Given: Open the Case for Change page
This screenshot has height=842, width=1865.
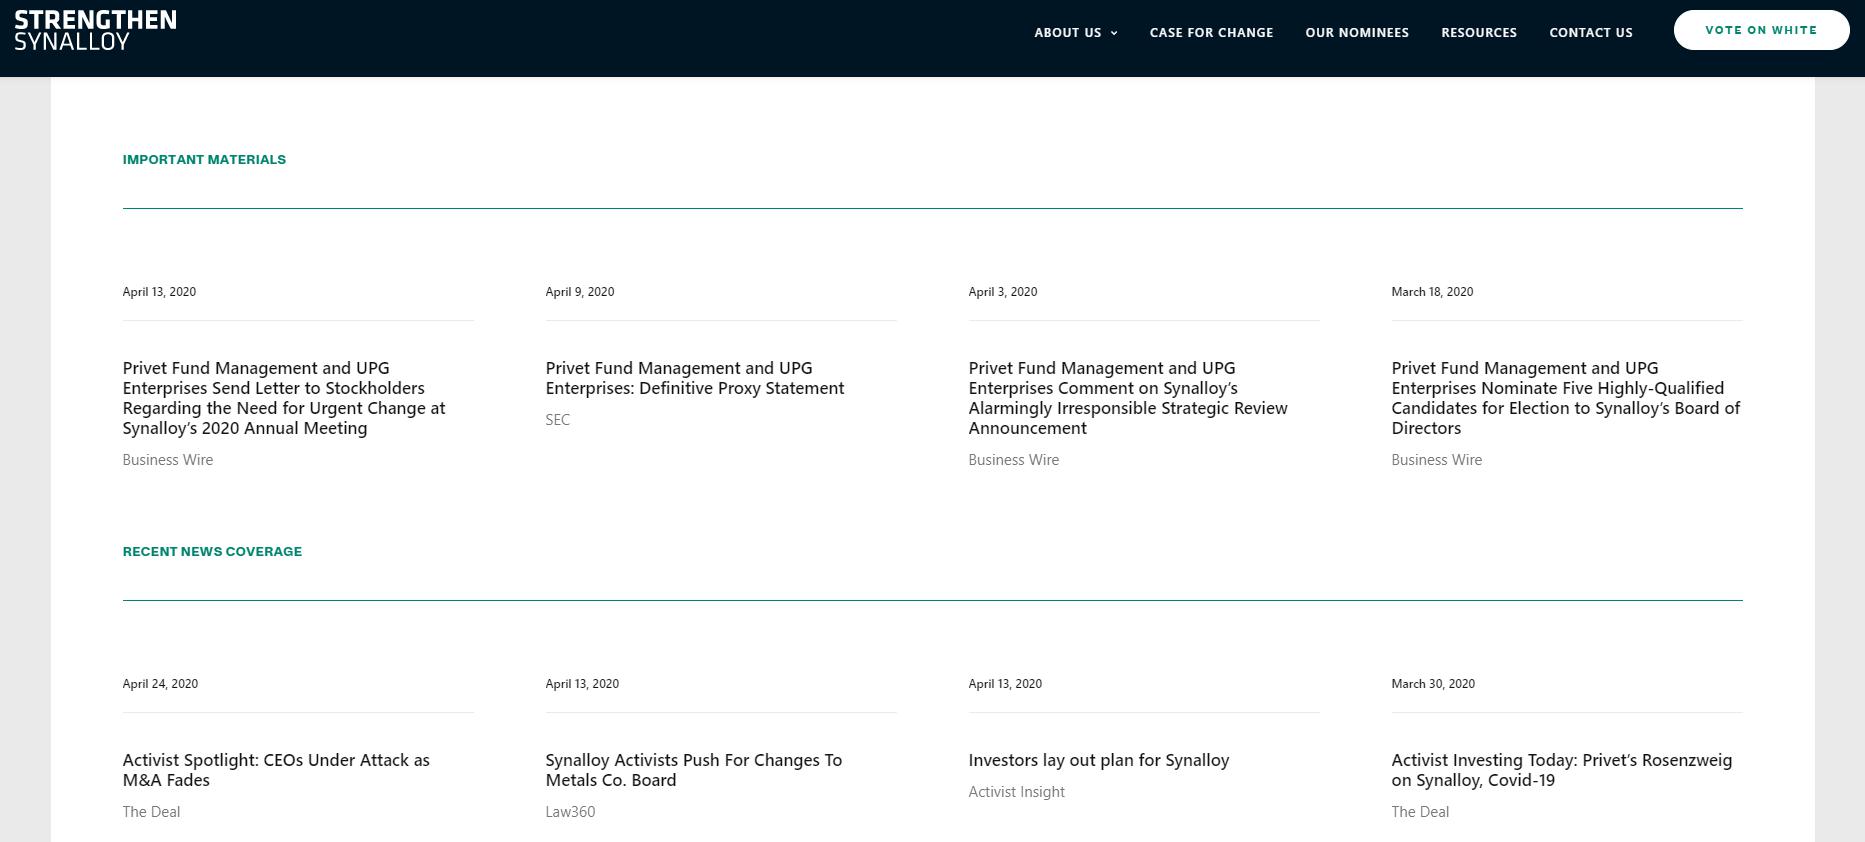Looking at the screenshot, I should coord(1211,33).
